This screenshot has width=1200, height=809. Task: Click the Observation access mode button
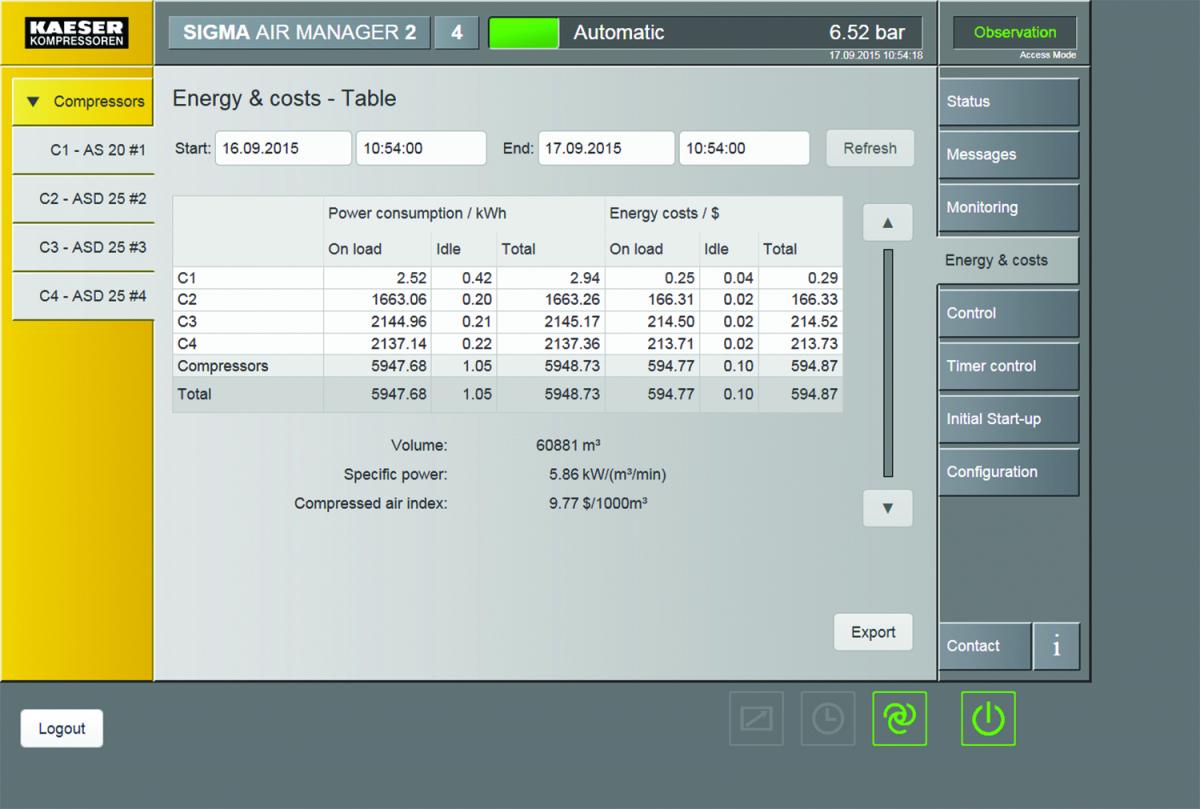(x=1015, y=32)
